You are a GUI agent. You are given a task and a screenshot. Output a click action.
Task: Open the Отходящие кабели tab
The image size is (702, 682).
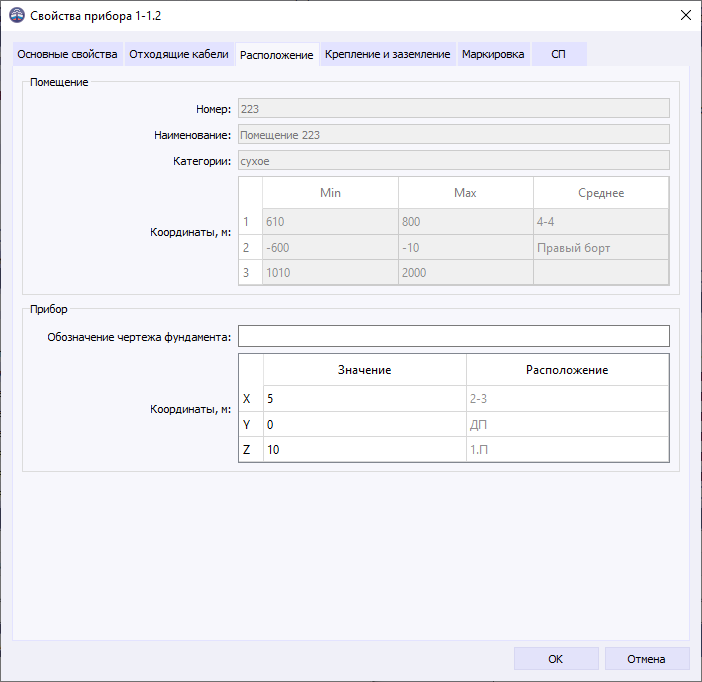coord(179,54)
